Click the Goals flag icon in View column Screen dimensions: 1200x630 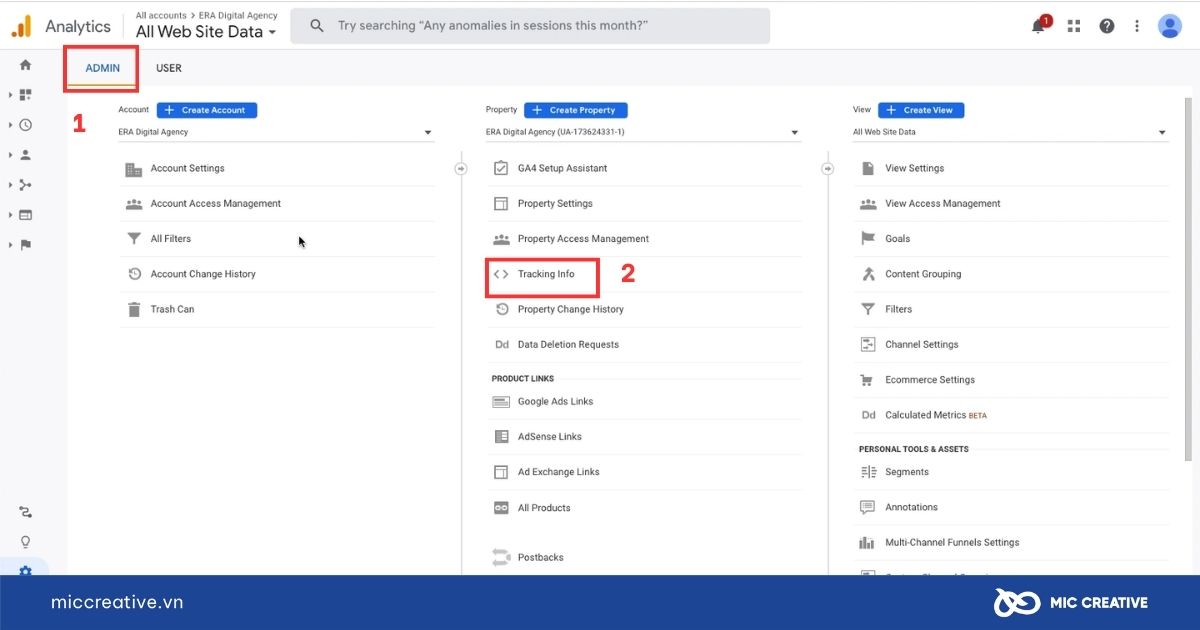[x=868, y=239]
